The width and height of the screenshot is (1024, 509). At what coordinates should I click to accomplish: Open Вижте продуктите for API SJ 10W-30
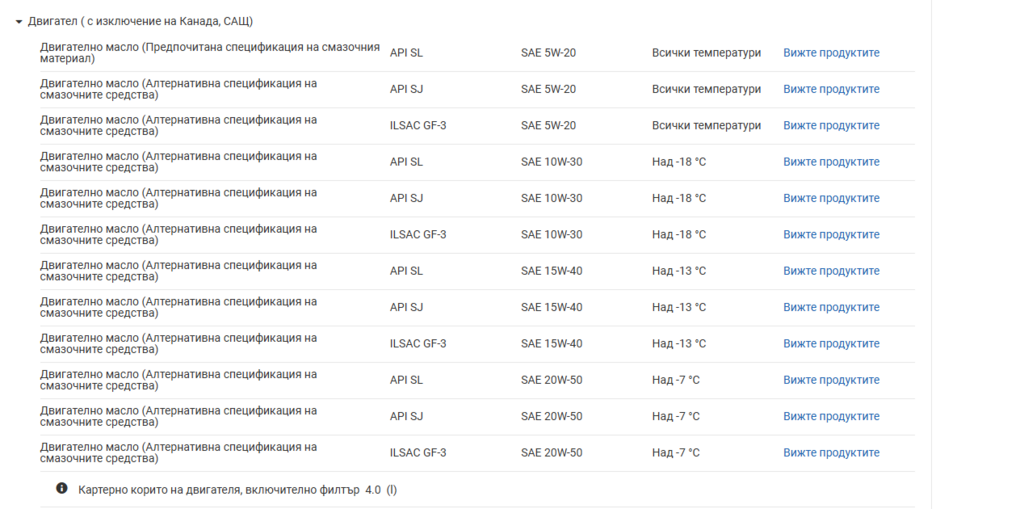tap(831, 199)
